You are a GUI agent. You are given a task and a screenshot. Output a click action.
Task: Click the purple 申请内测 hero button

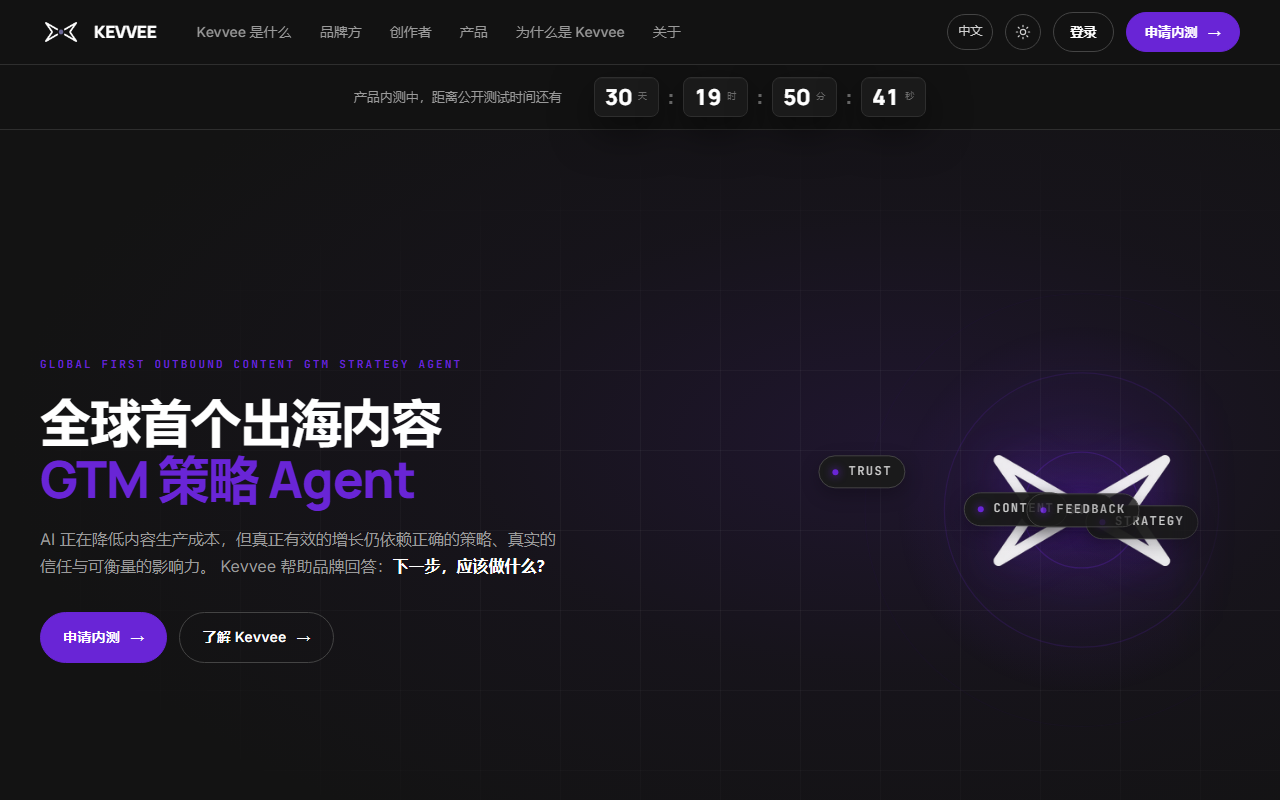coord(103,637)
